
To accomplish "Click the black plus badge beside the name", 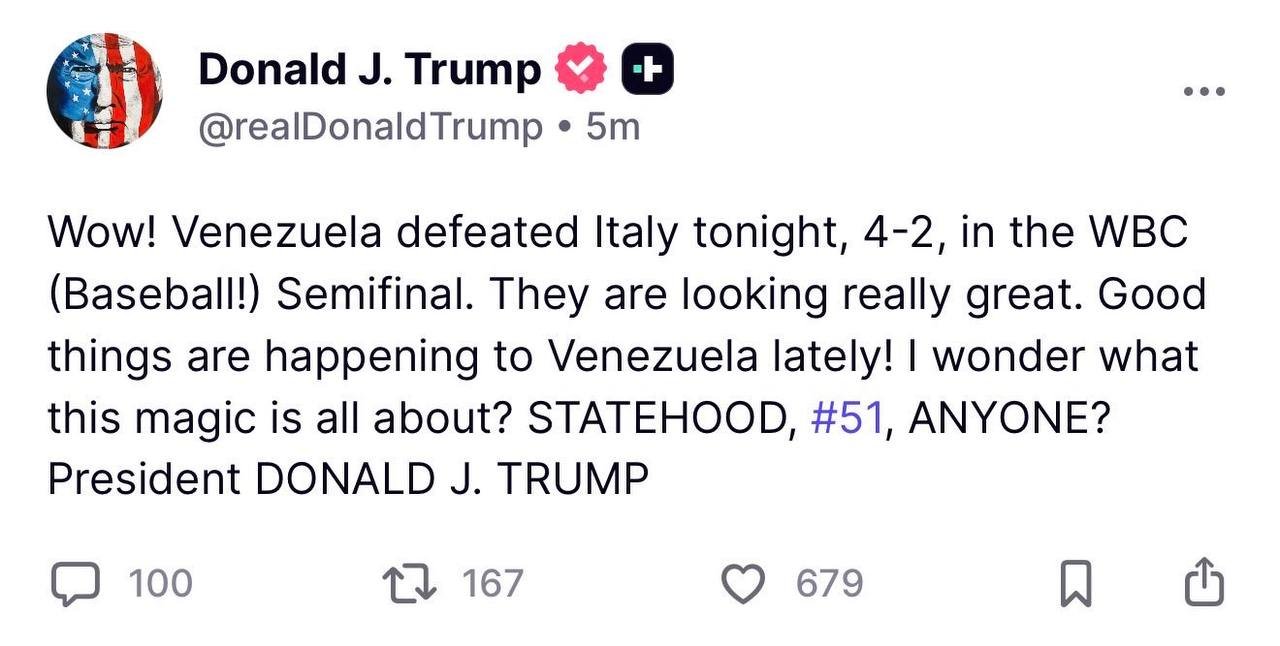I will pos(648,69).
